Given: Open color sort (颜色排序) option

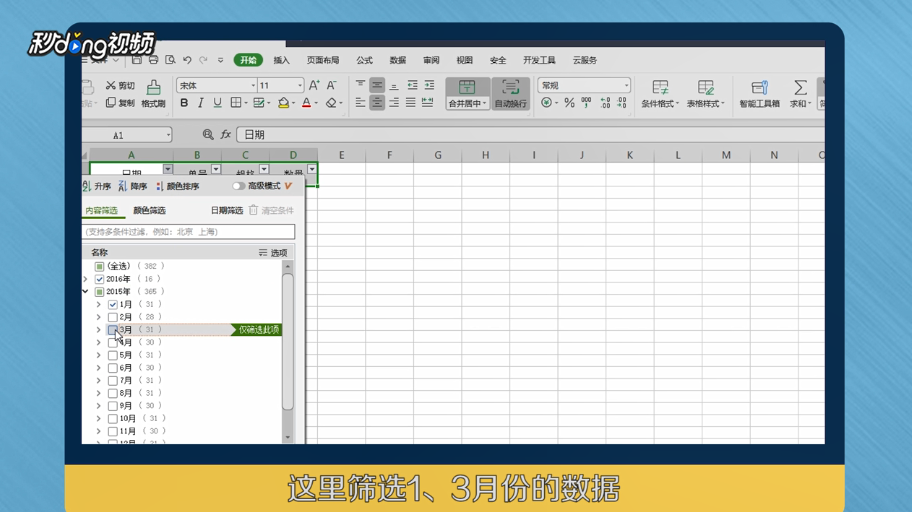Looking at the screenshot, I should click(x=177, y=186).
